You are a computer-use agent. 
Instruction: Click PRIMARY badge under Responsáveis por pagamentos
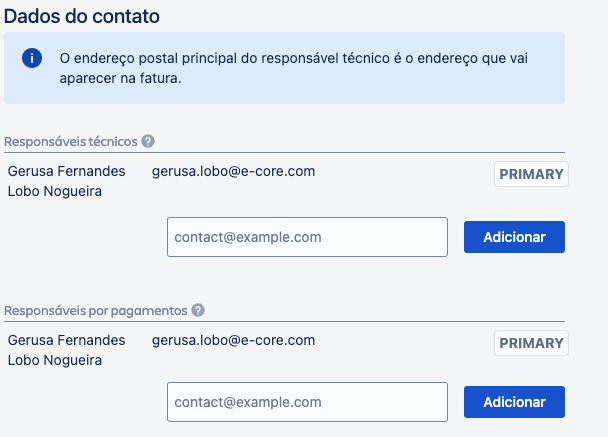531,343
